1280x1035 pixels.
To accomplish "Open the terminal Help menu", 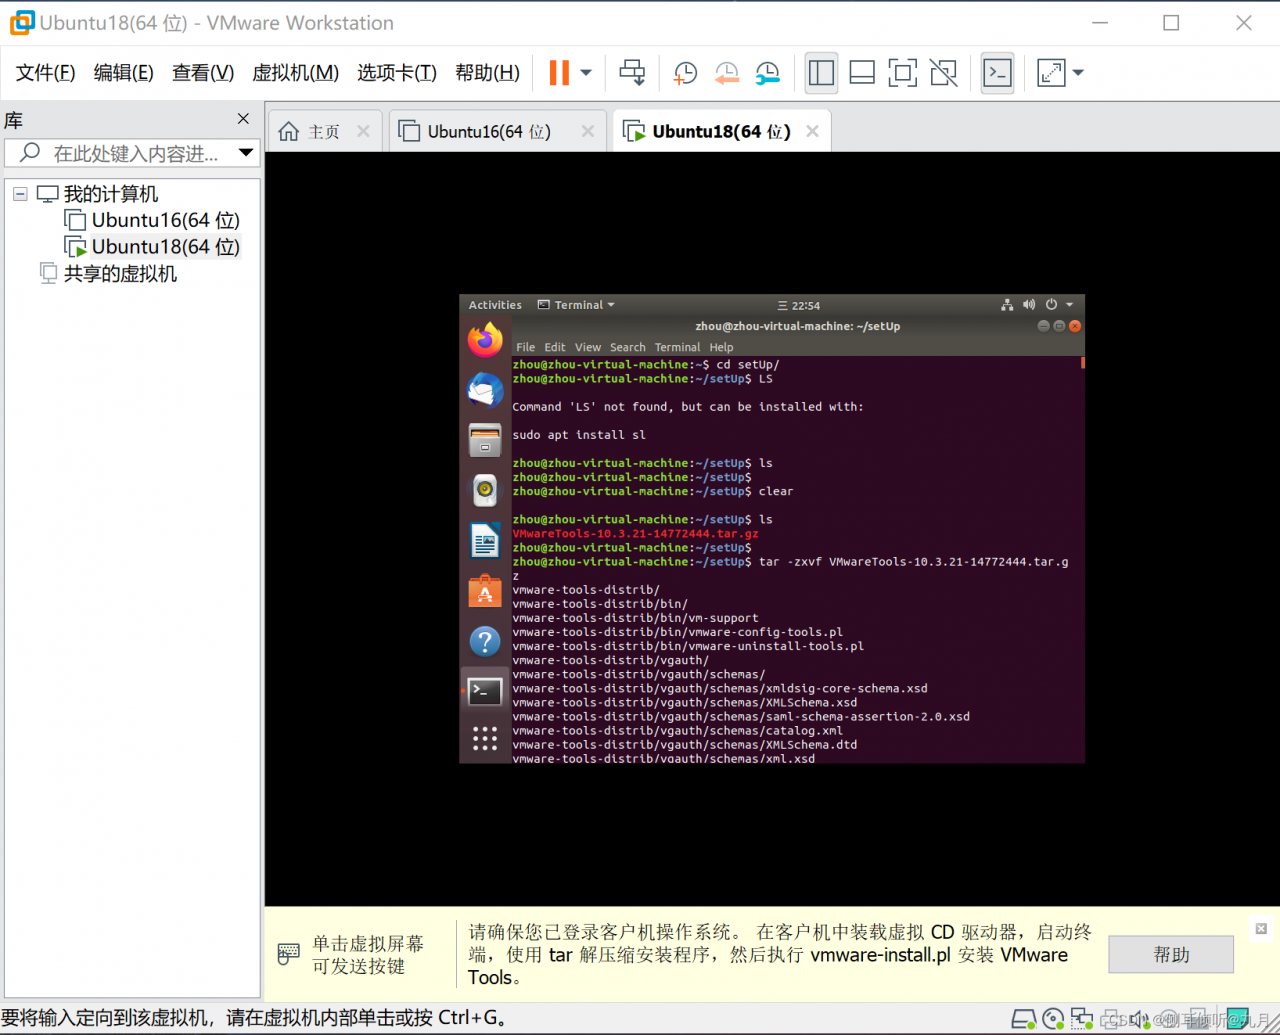I will tap(721, 347).
